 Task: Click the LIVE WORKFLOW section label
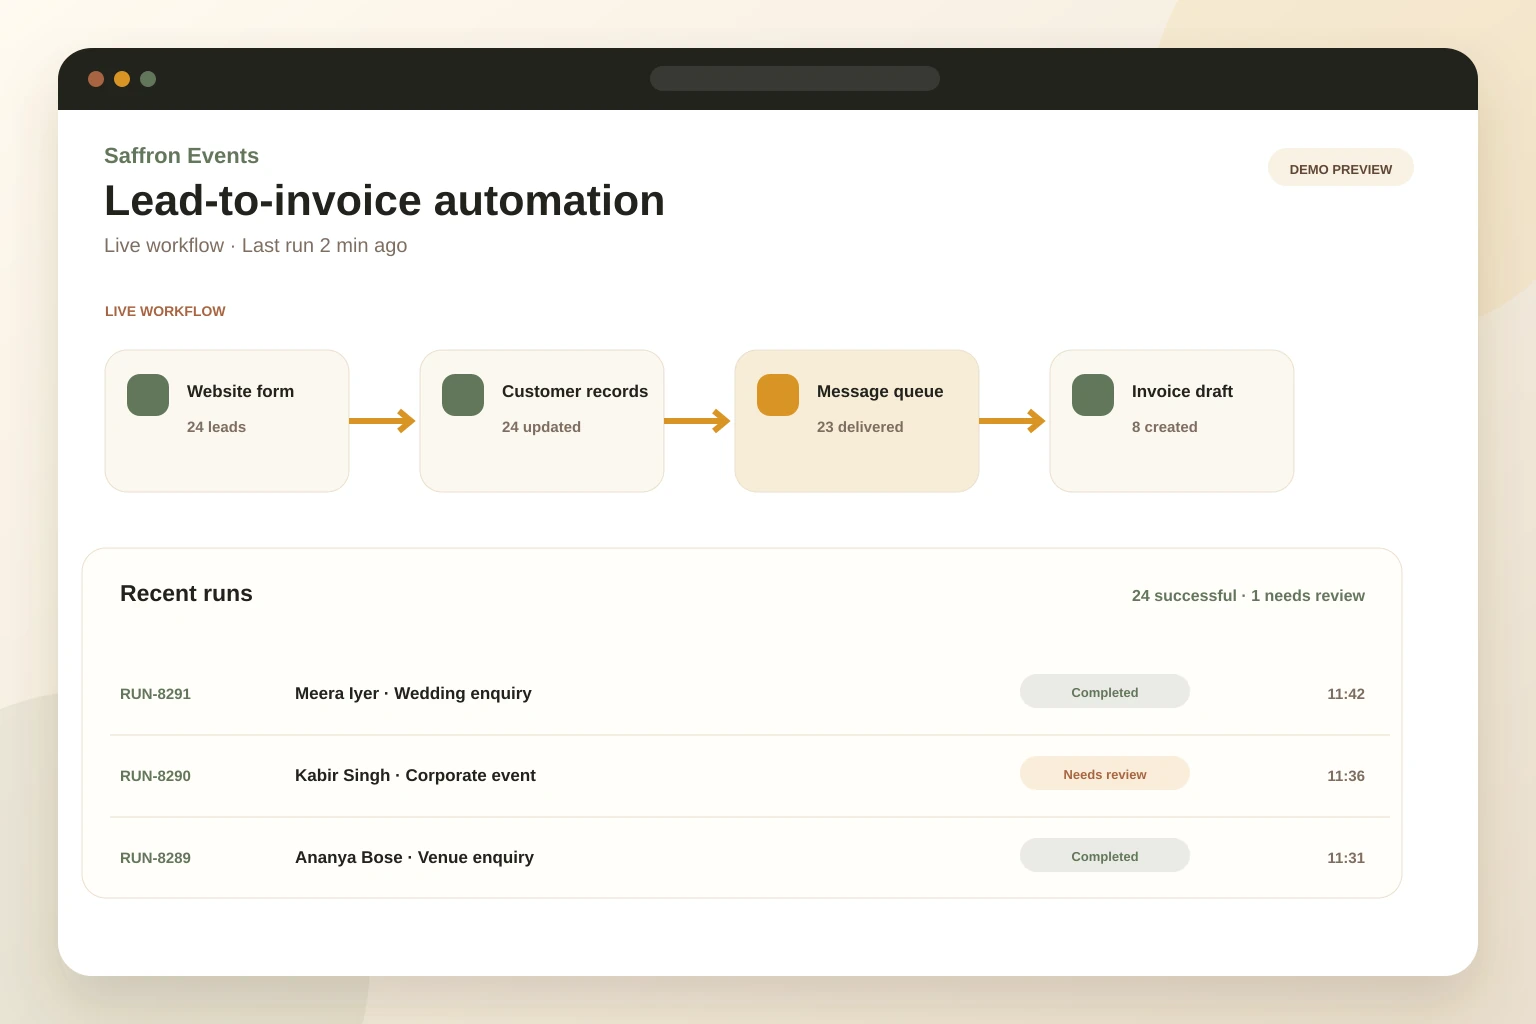165,312
